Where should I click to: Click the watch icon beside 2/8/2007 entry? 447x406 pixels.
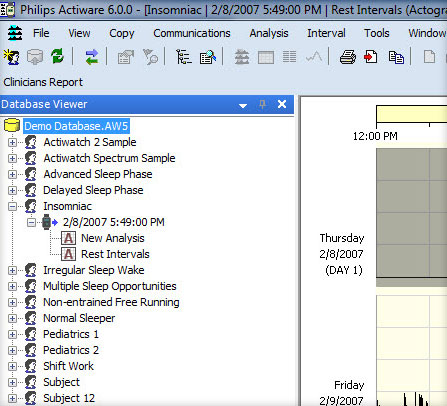(x=47, y=222)
